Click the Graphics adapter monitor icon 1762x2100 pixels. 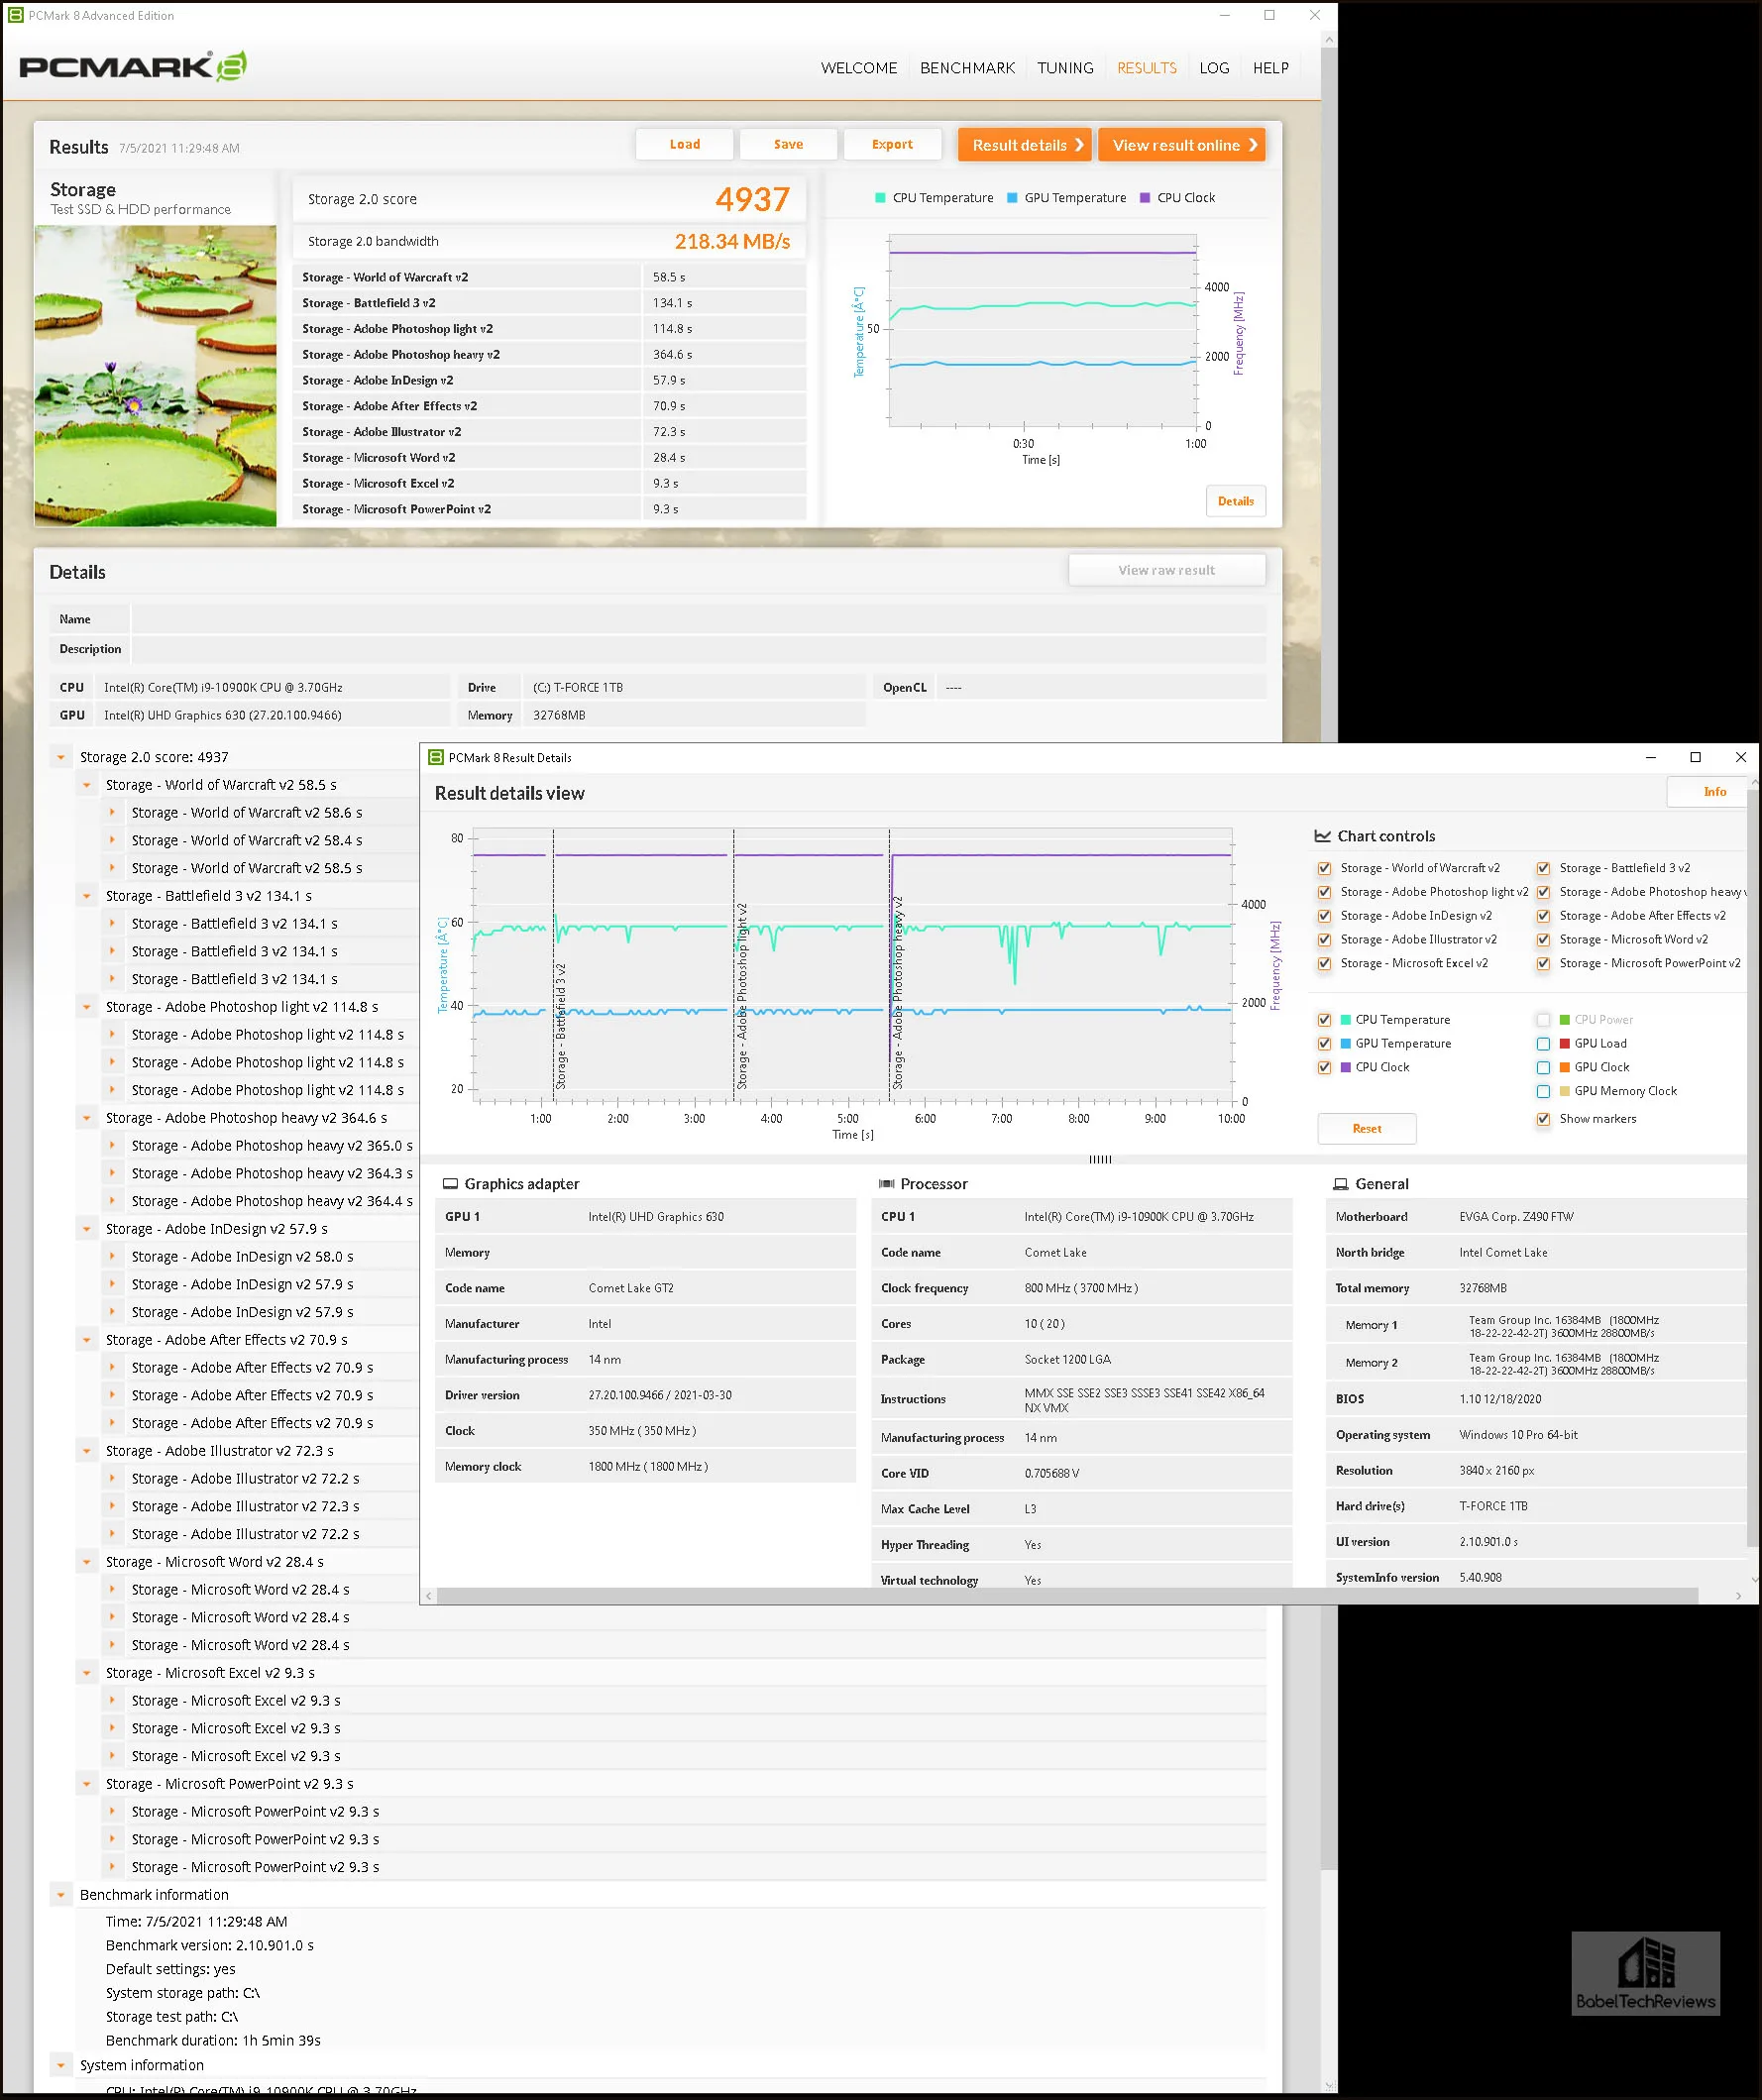(x=450, y=1184)
